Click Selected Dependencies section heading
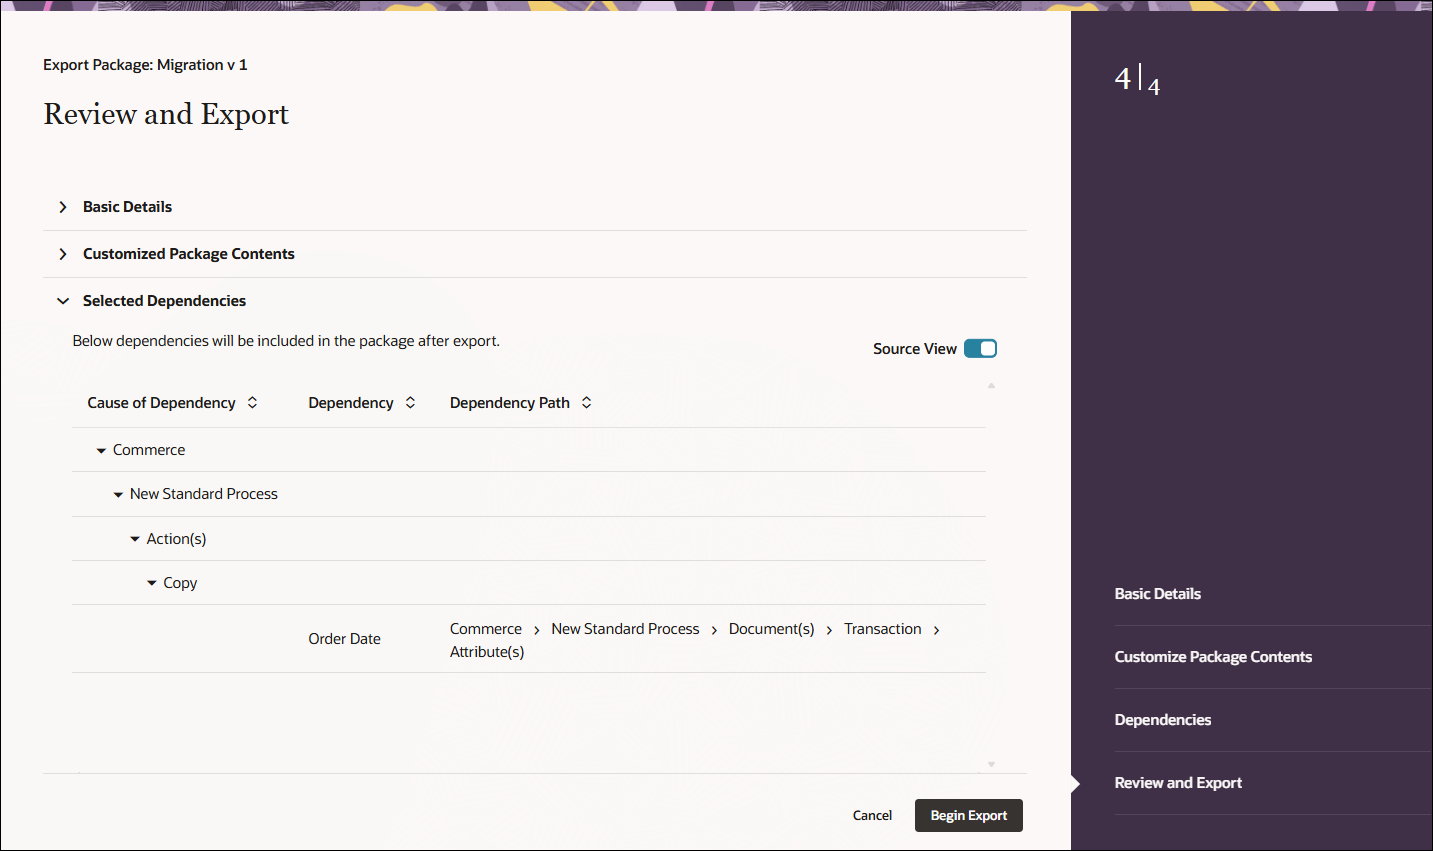 point(164,301)
